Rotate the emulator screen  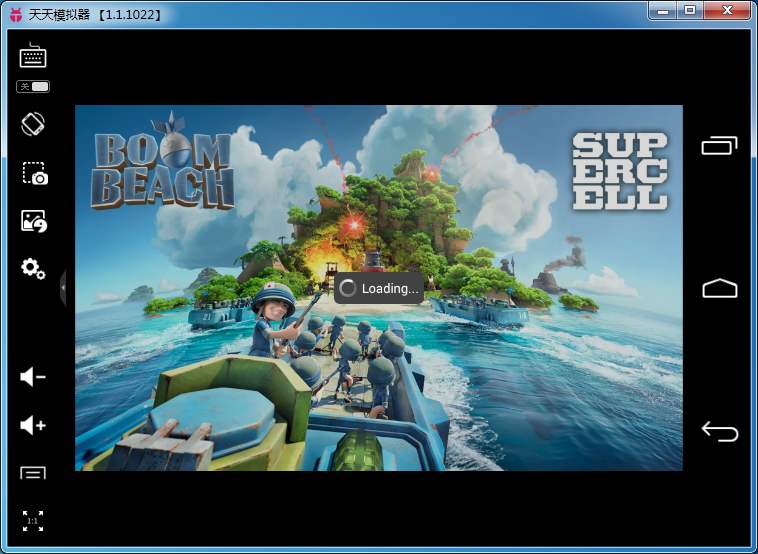point(33,124)
